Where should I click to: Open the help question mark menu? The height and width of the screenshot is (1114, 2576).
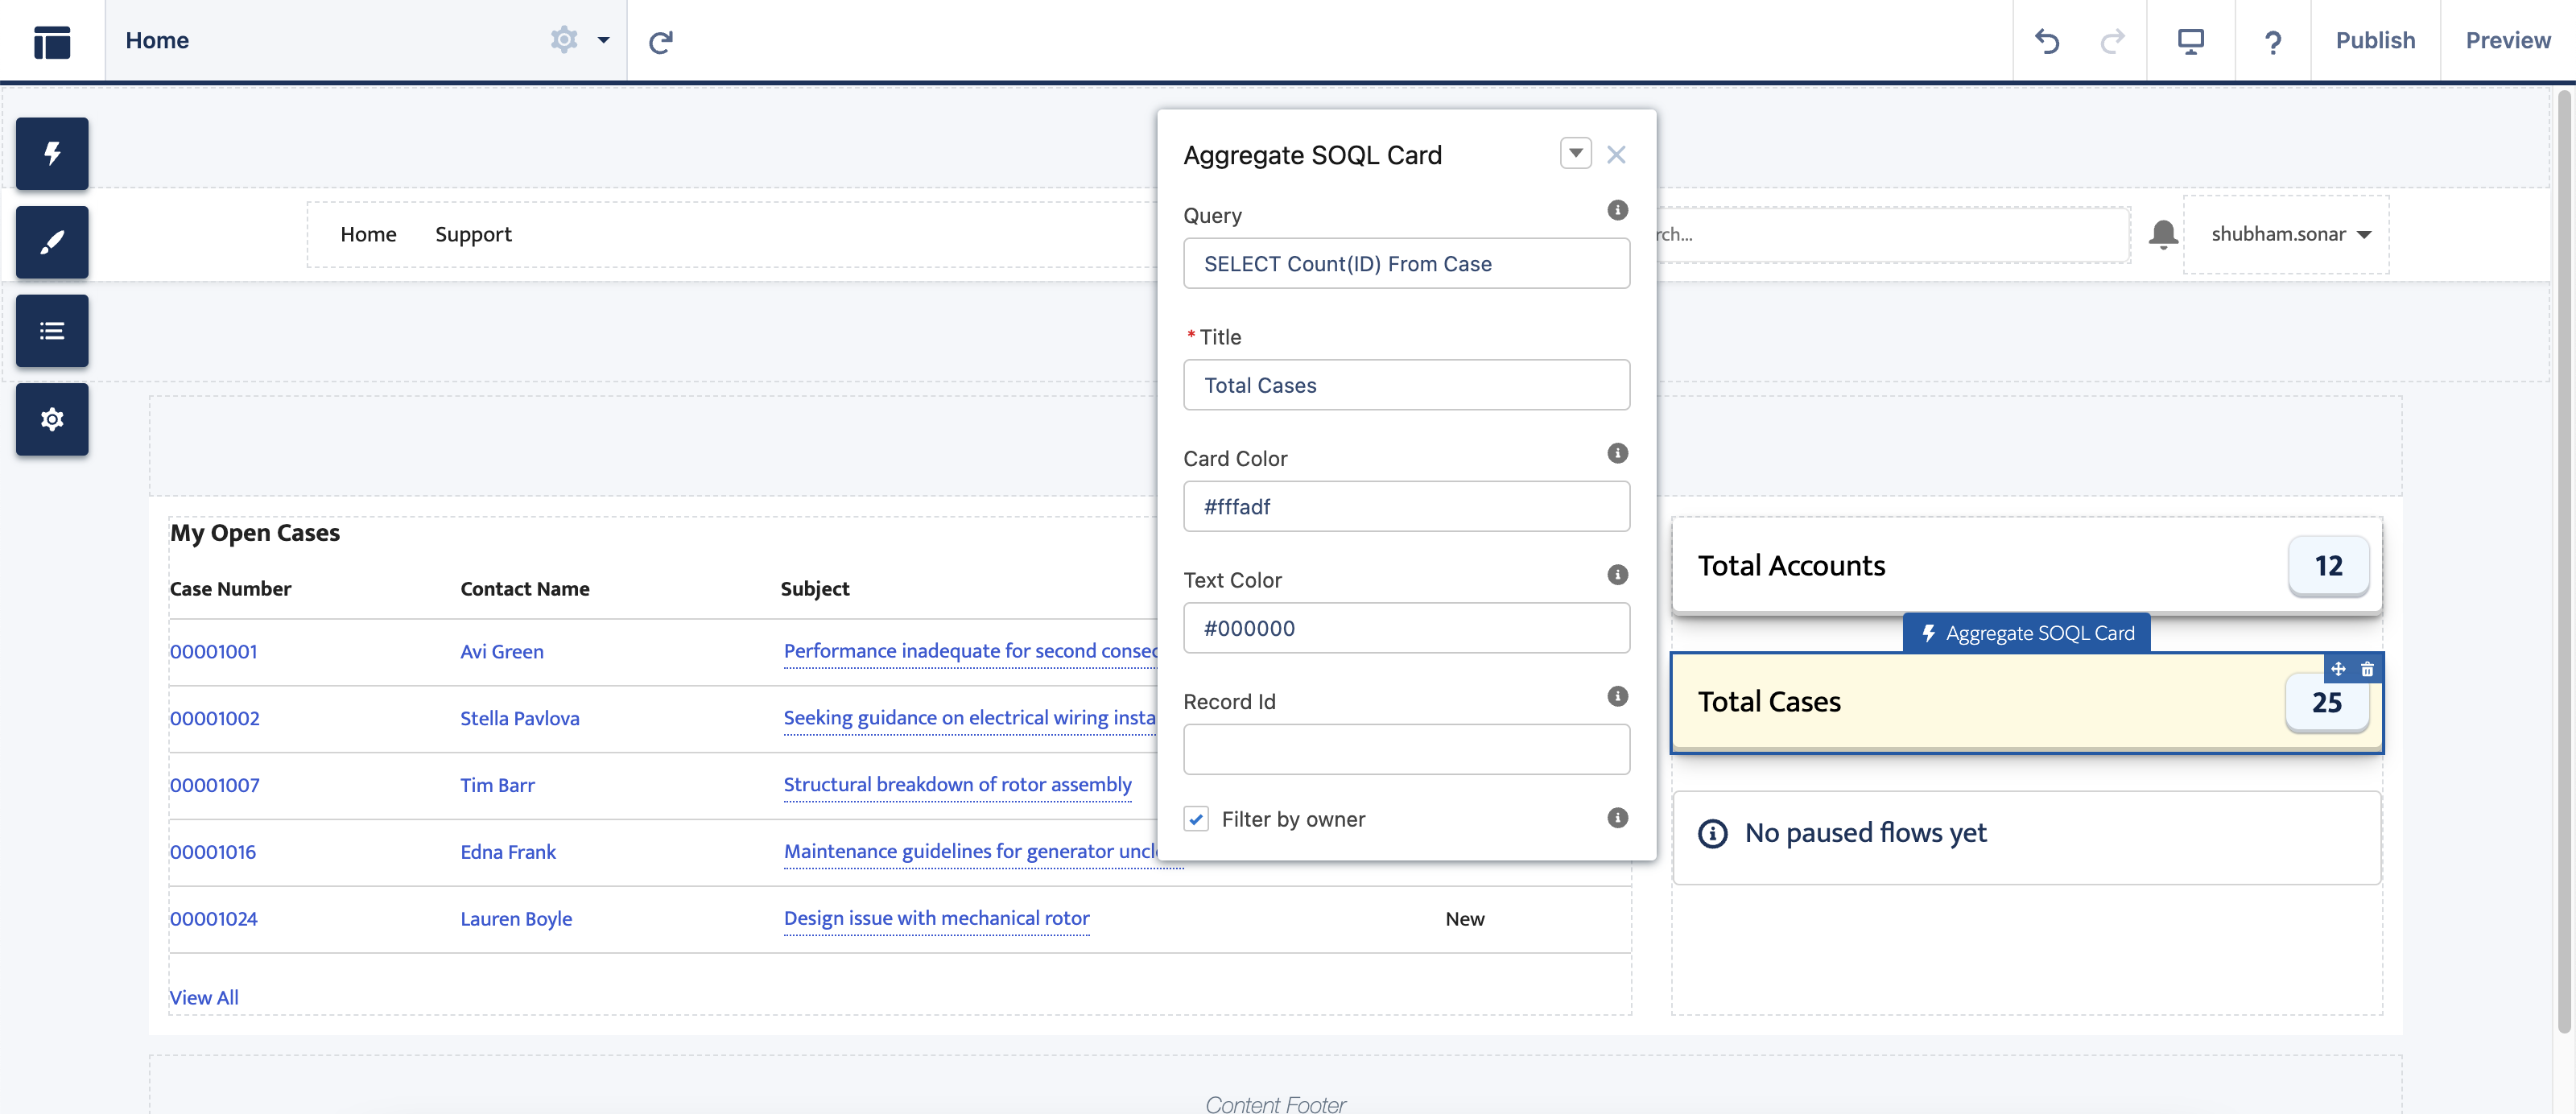[x=2272, y=42]
